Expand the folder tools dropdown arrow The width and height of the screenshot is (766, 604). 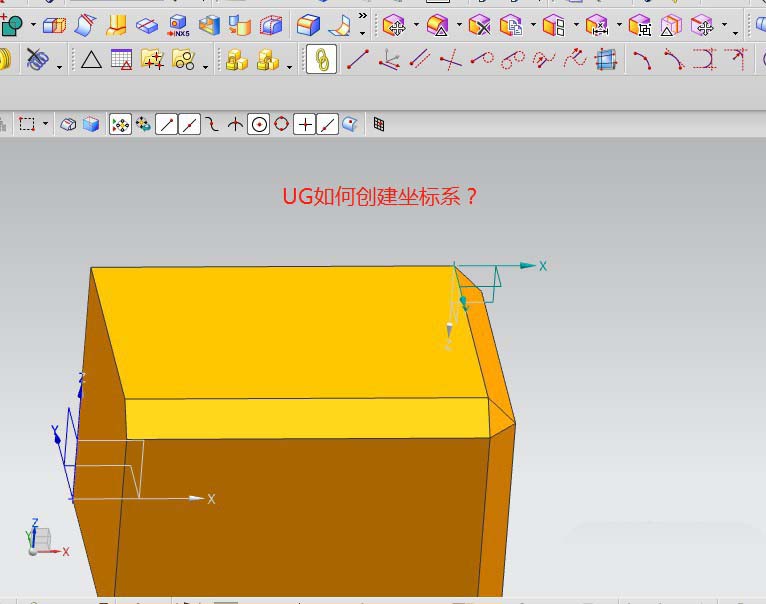(x=206, y=67)
